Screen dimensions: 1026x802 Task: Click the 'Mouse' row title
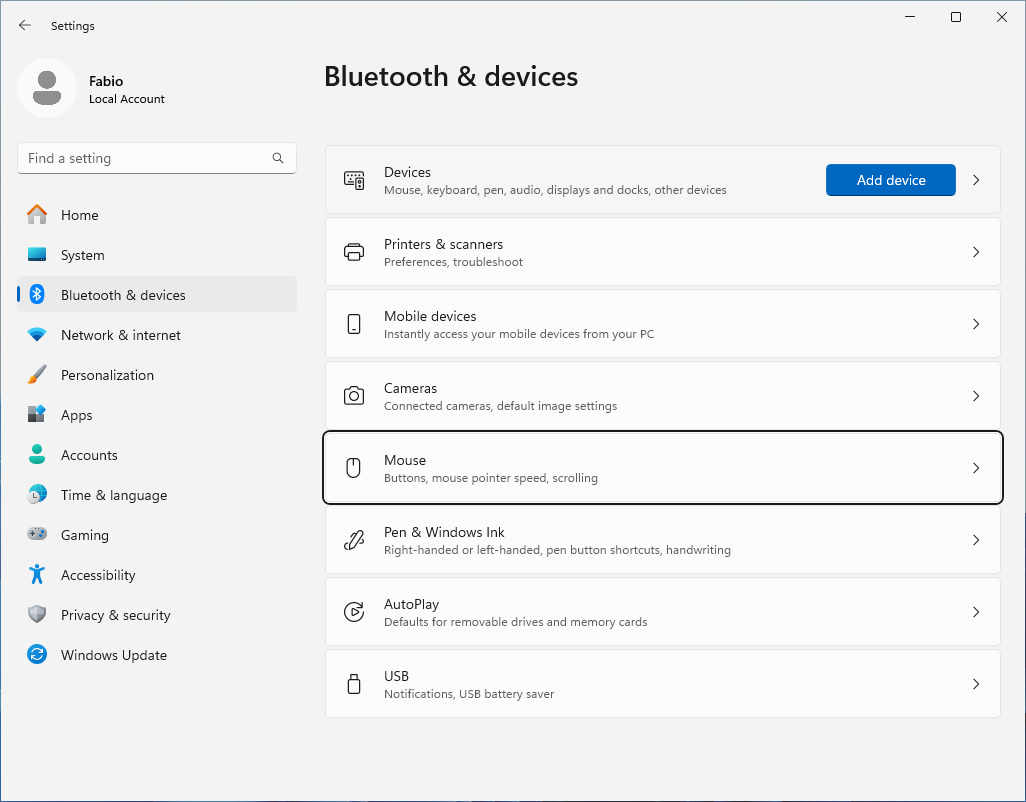(405, 460)
